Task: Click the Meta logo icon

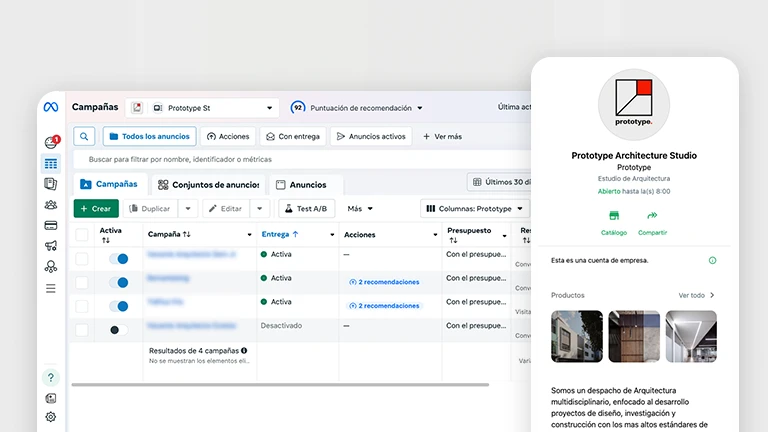Action: pos(51,107)
